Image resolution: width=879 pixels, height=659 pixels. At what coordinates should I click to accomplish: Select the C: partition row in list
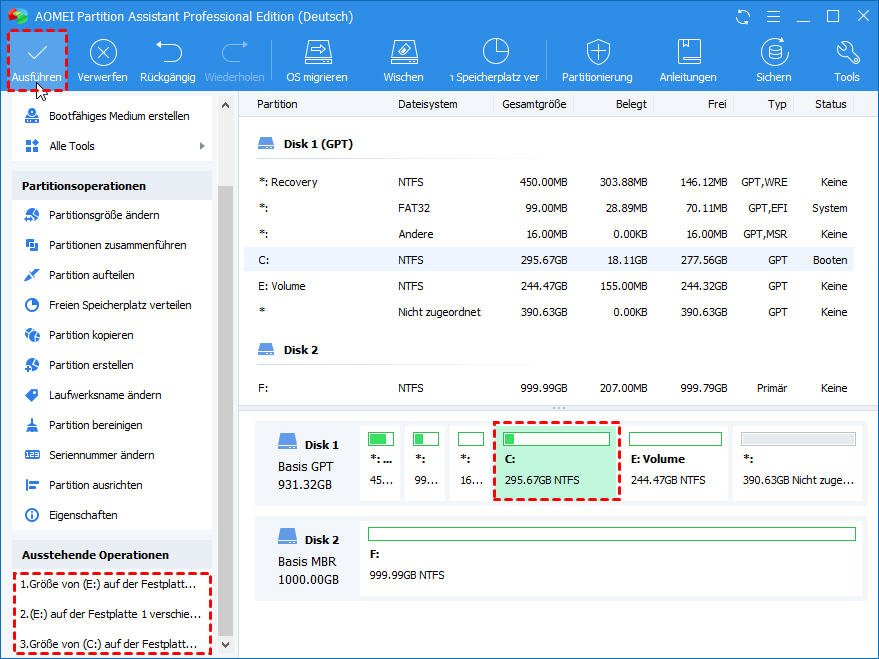click(549, 260)
